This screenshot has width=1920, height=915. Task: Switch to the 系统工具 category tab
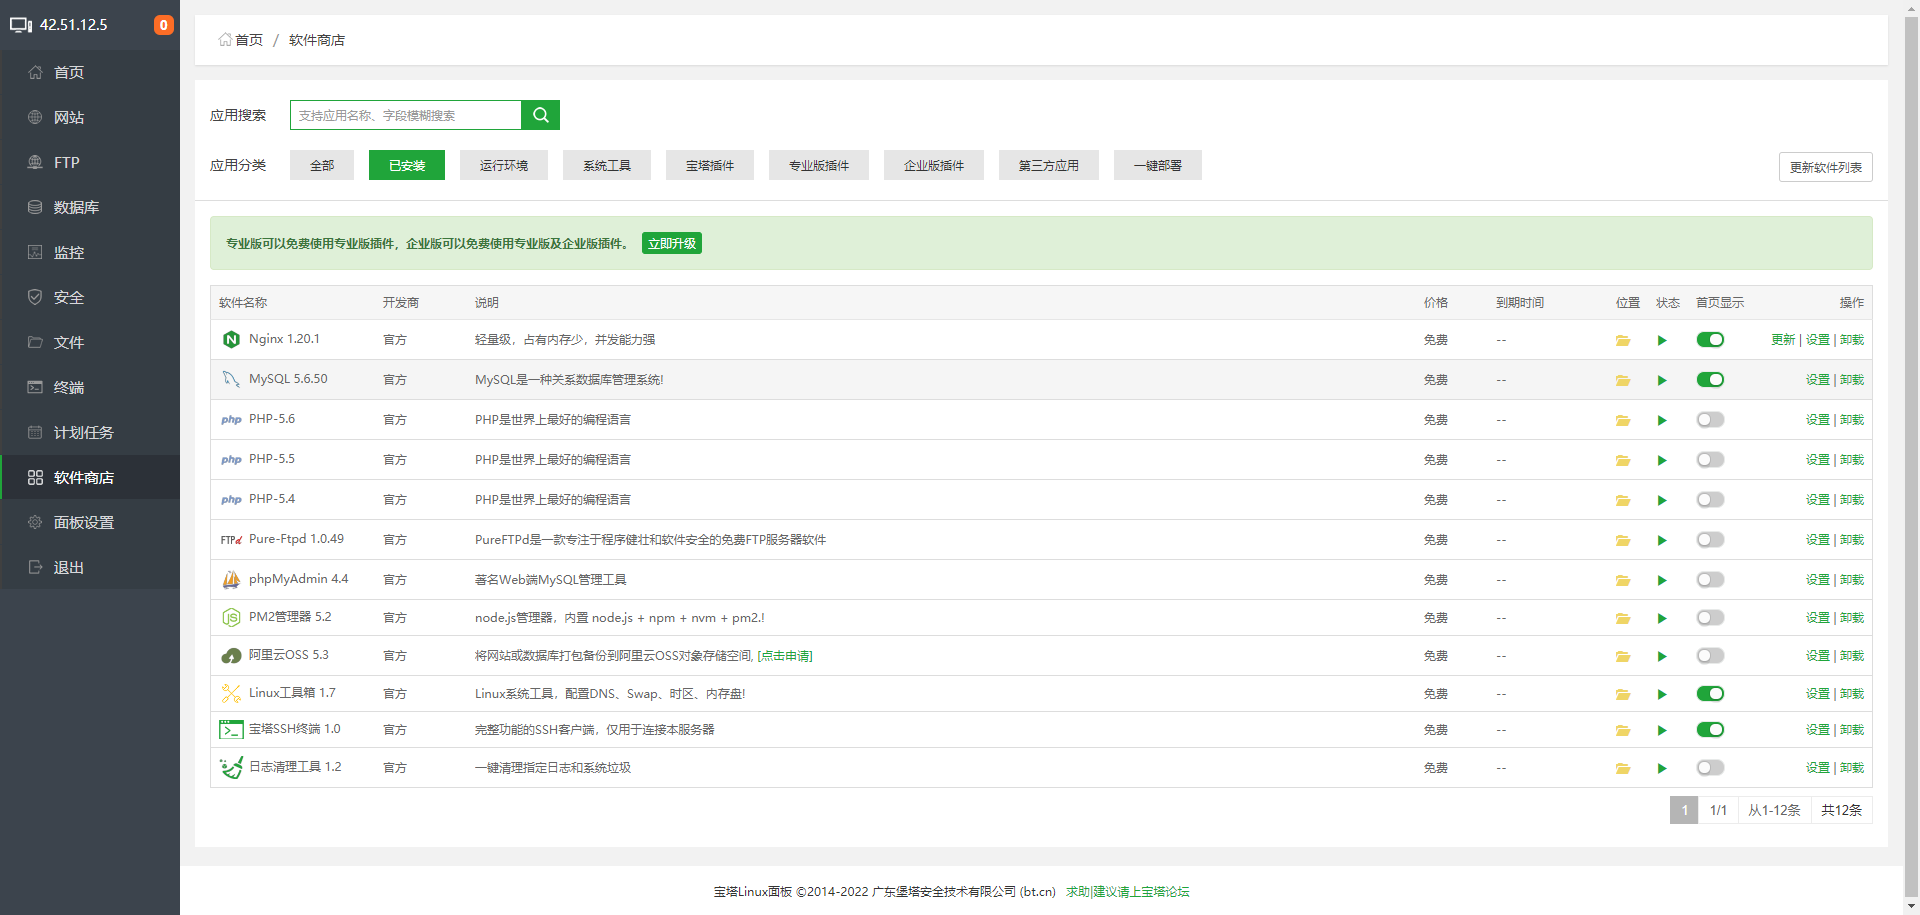pos(606,166)
